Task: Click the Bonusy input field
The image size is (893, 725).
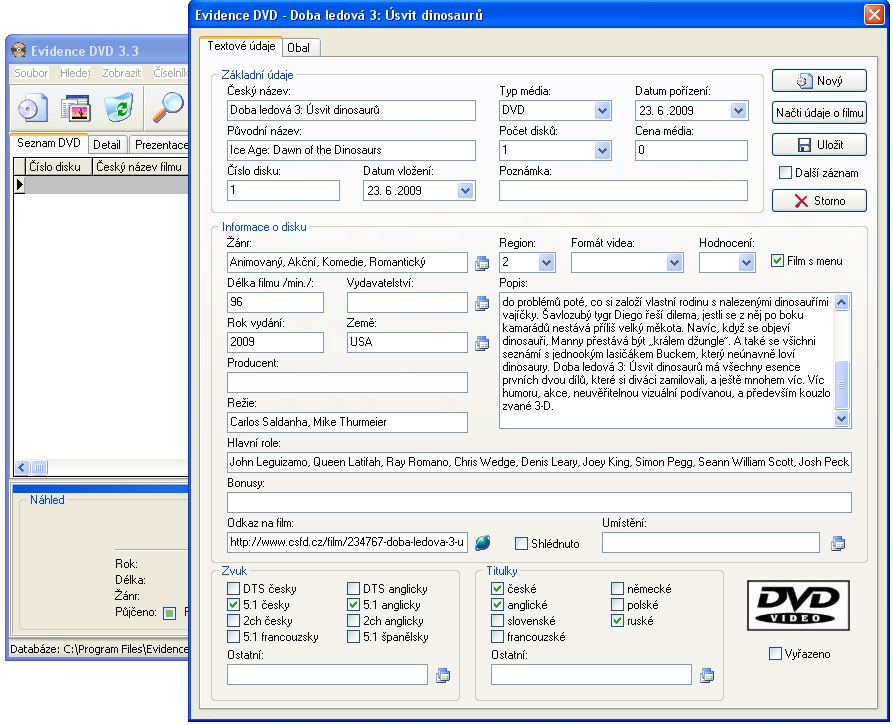Action: pos(539,502)
